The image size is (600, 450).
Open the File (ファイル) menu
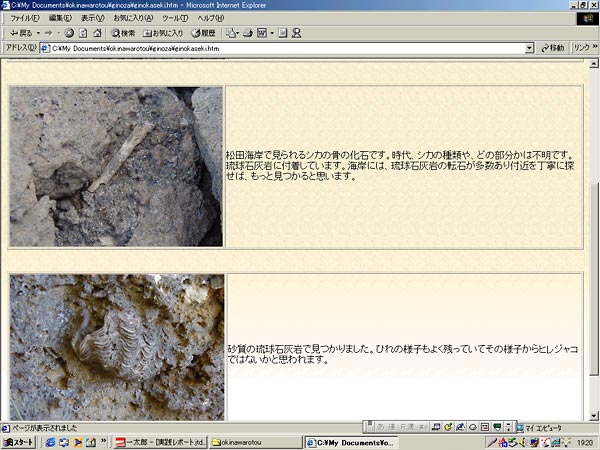pyautogui.click(x=24, y=18)
